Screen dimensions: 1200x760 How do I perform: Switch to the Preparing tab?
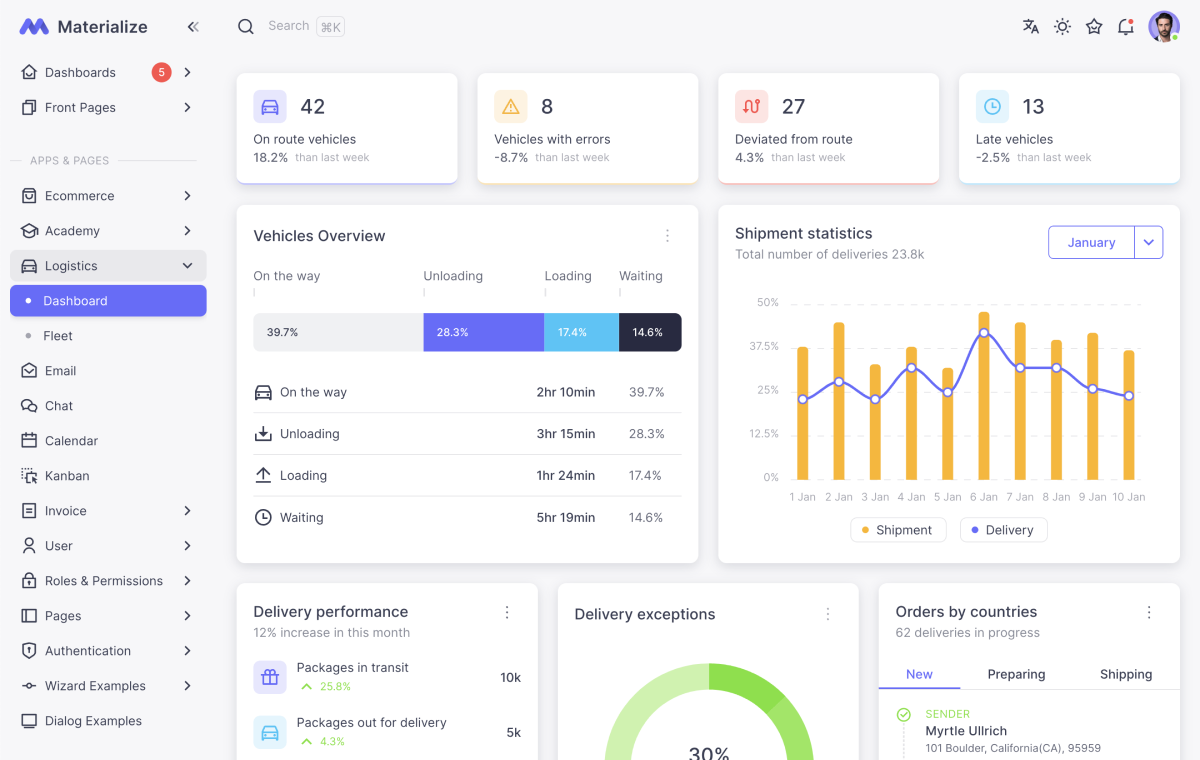pos(1016,674)
